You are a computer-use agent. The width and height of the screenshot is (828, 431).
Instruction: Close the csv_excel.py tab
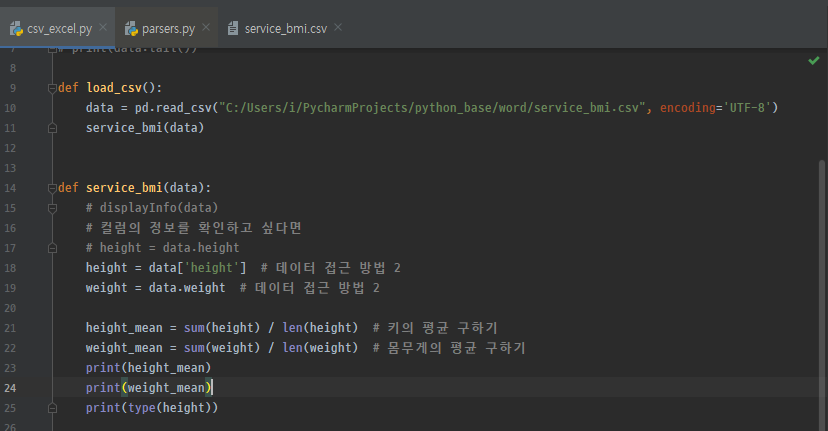[x=103, y=27]
